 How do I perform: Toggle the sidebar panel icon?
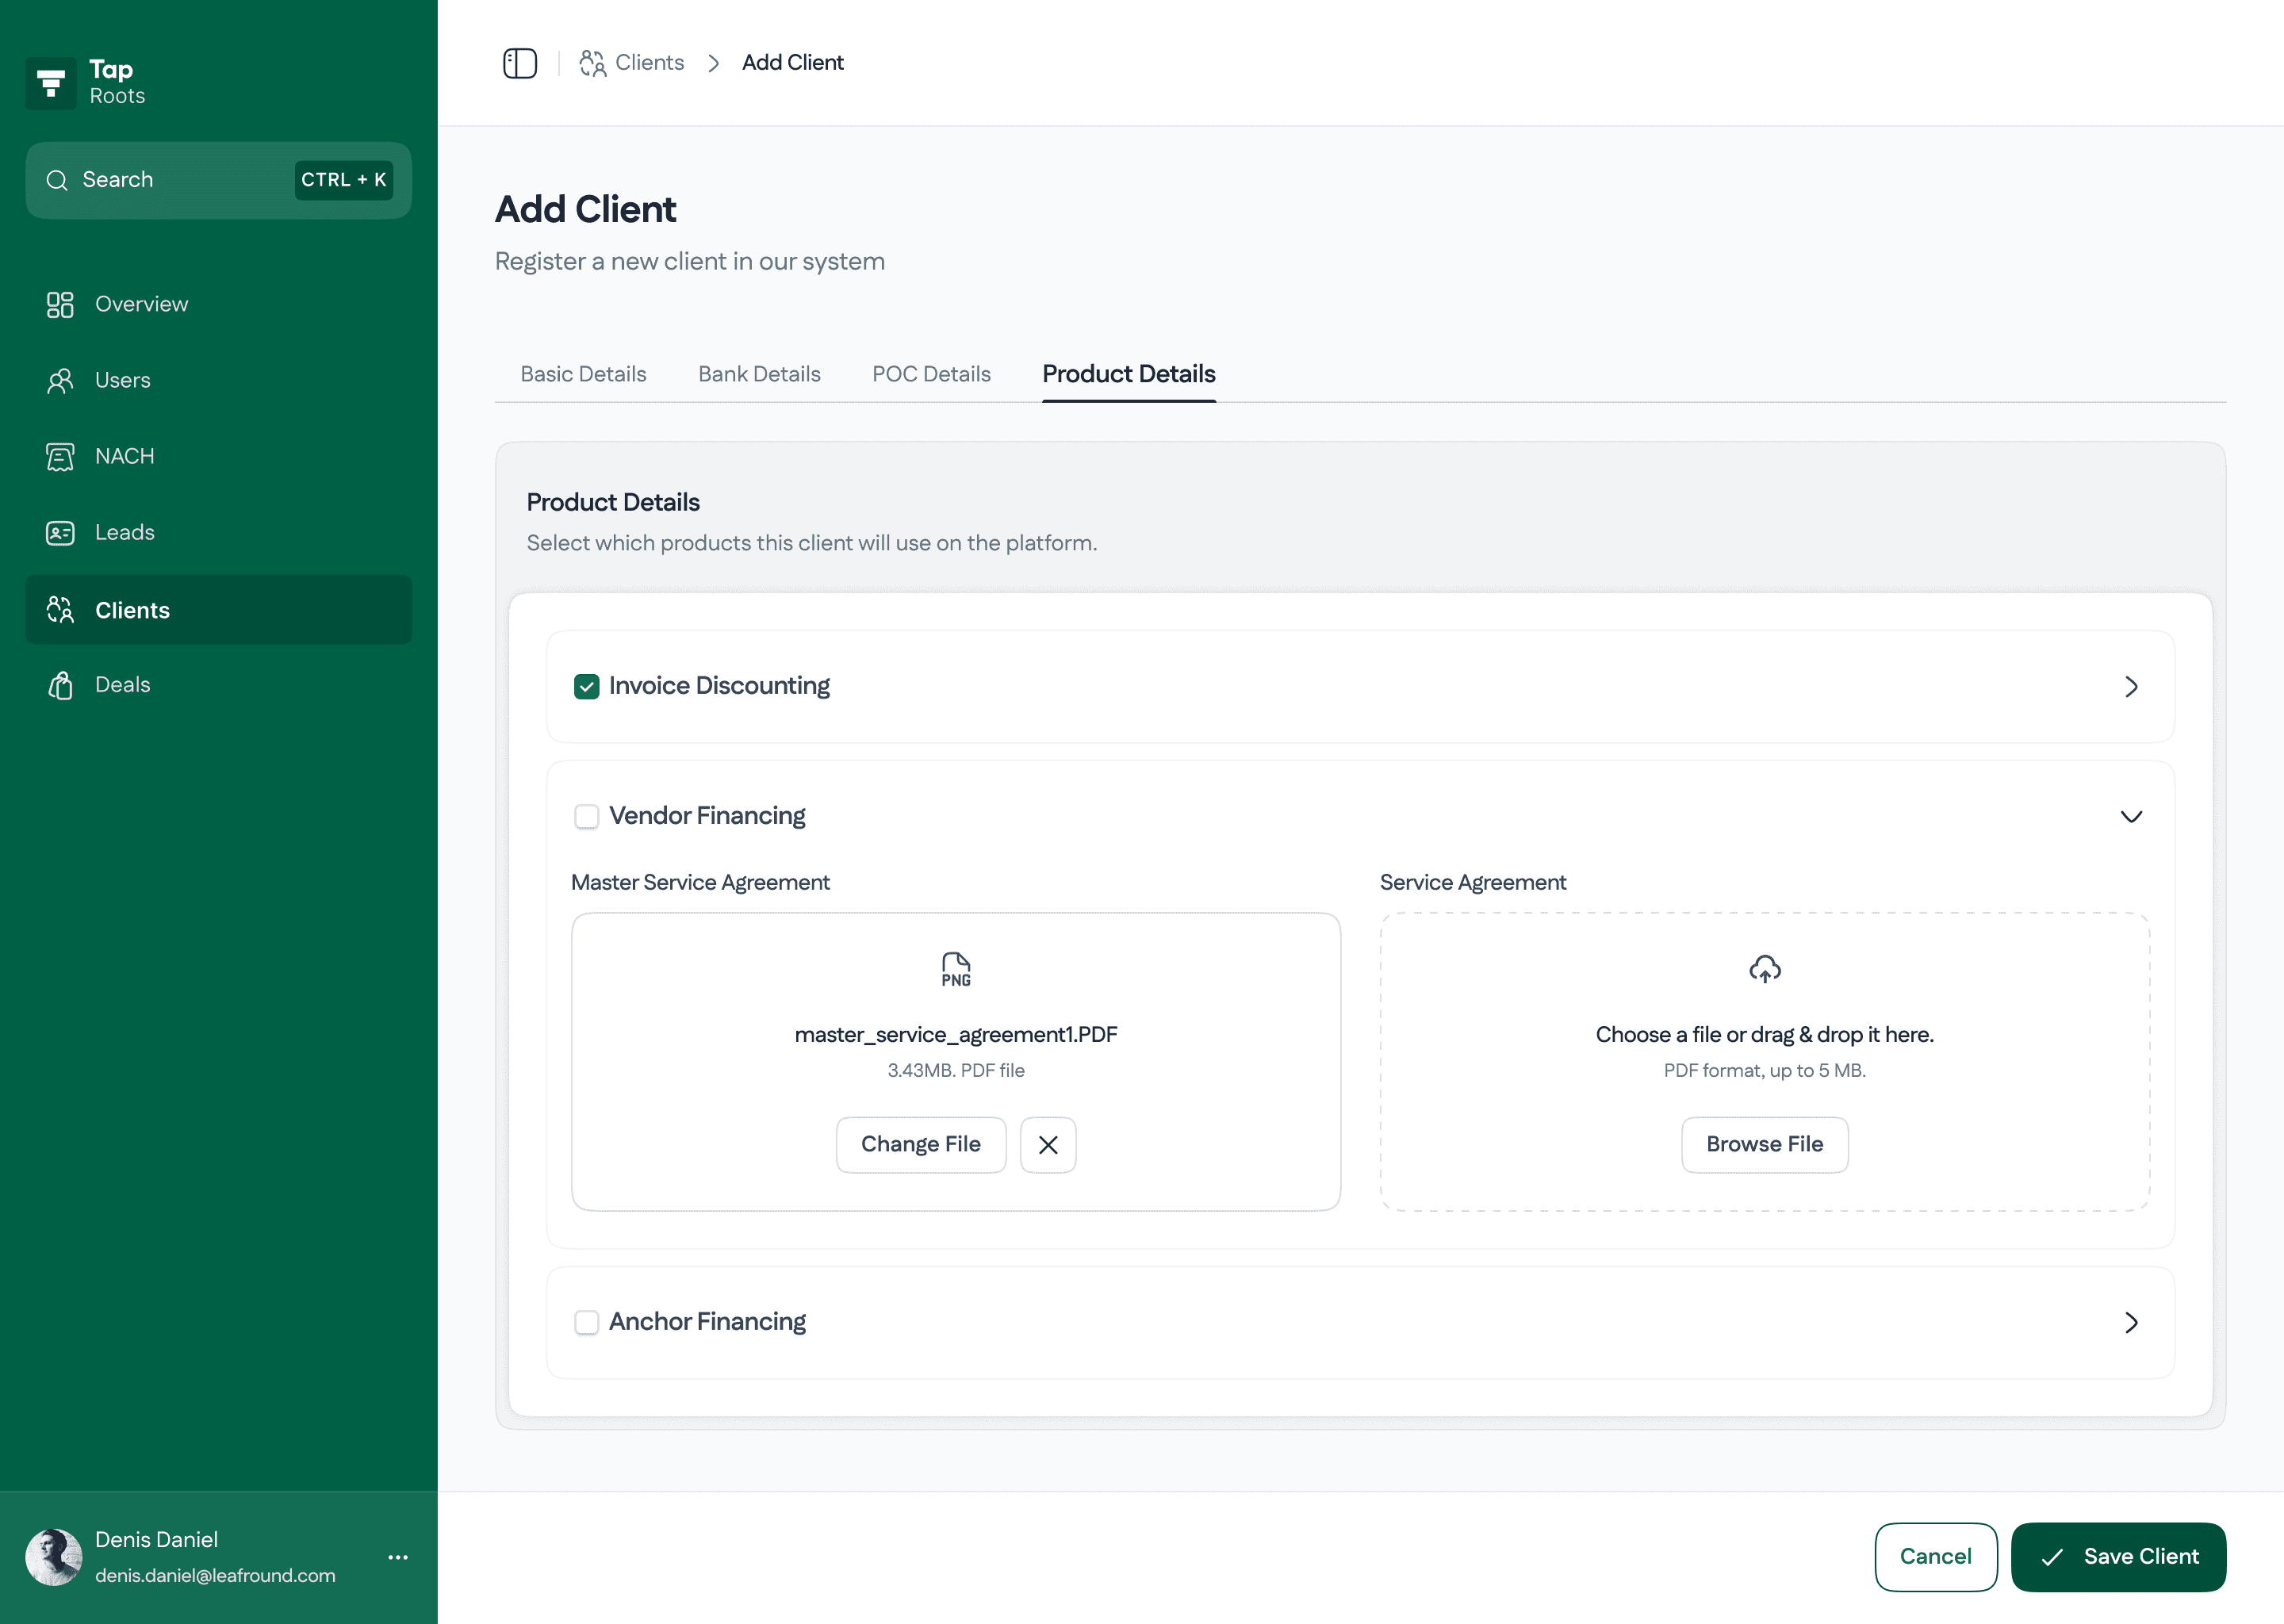tap(519, 63)
